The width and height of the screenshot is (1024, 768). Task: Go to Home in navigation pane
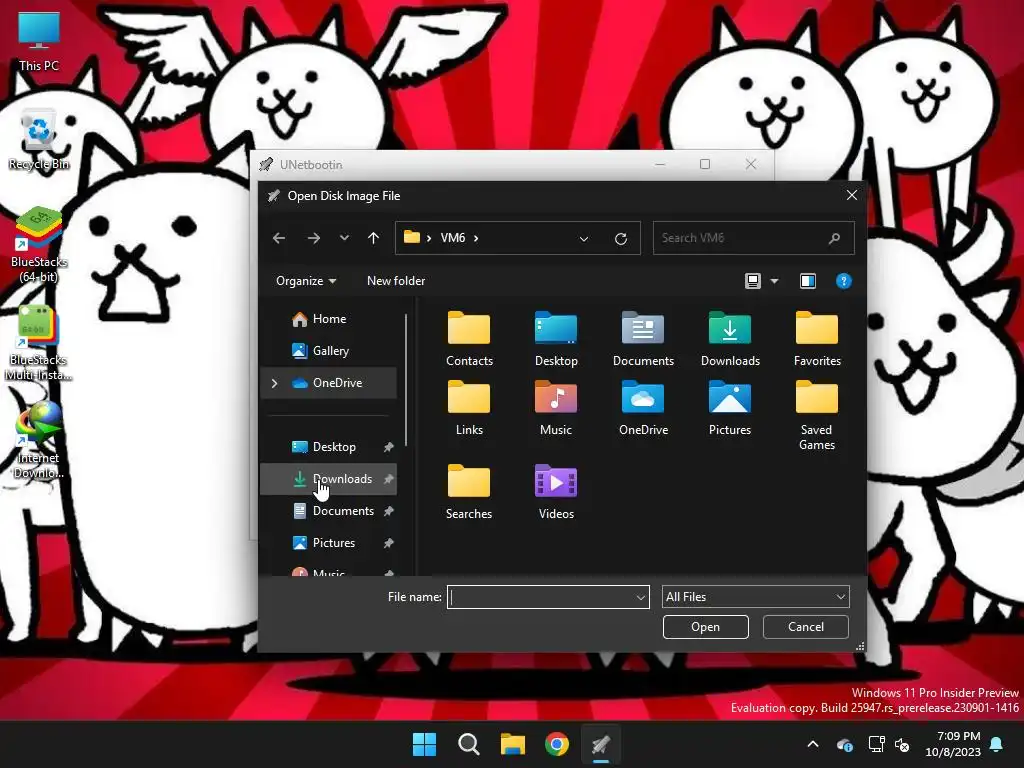pos(329,319)
